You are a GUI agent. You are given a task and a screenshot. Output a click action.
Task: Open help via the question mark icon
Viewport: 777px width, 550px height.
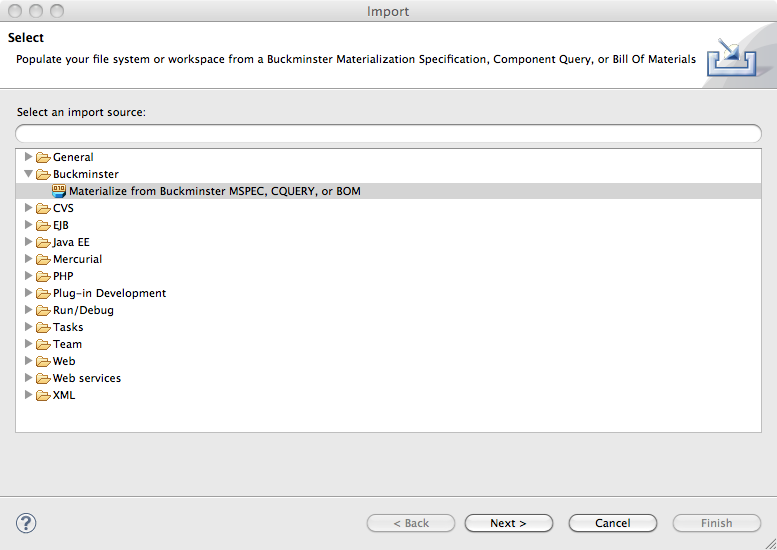26,523
